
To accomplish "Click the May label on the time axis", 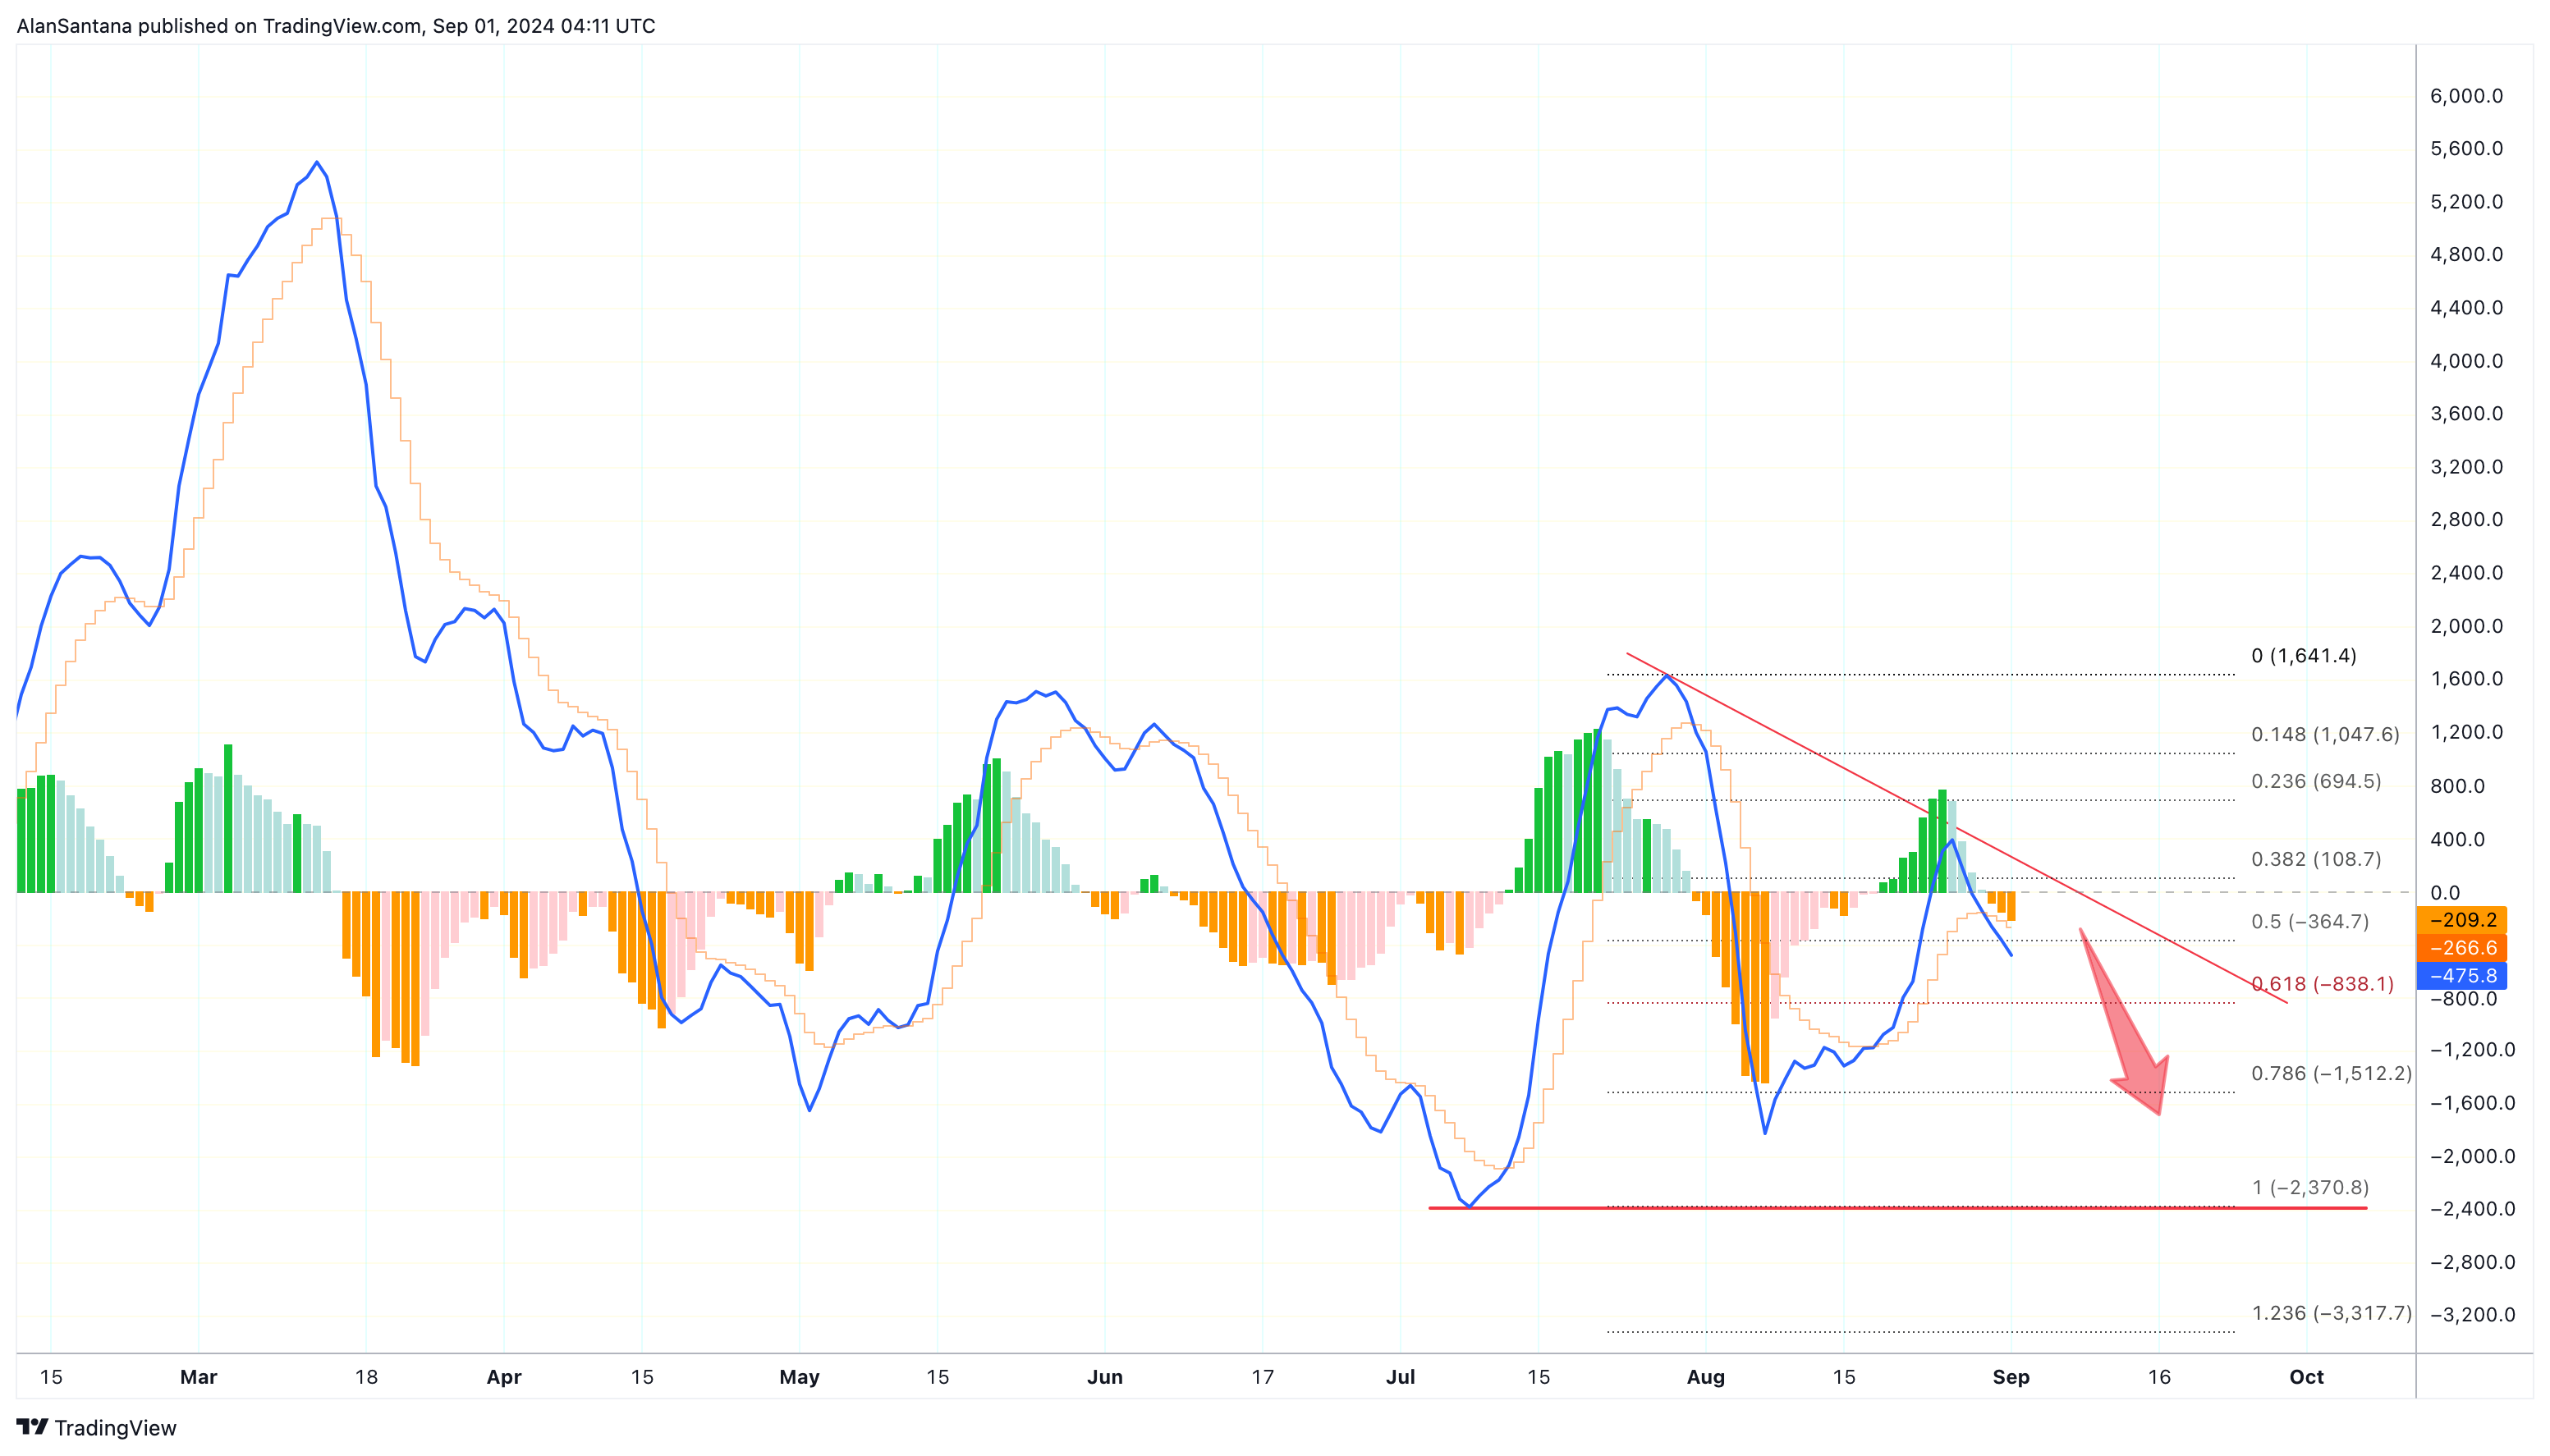I will (799, 1377).
